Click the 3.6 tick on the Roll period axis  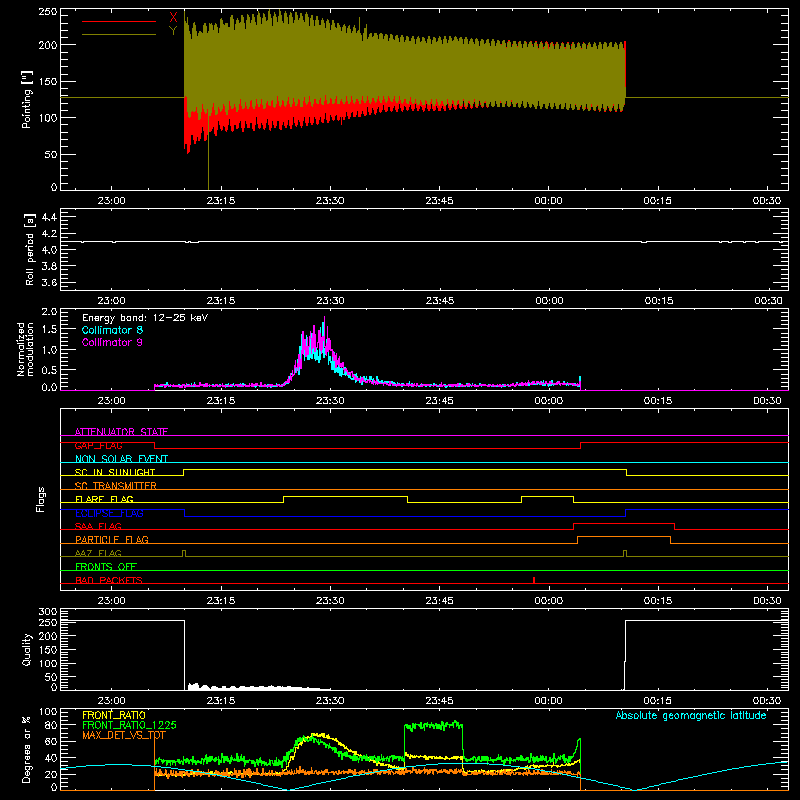pos(49,282)
